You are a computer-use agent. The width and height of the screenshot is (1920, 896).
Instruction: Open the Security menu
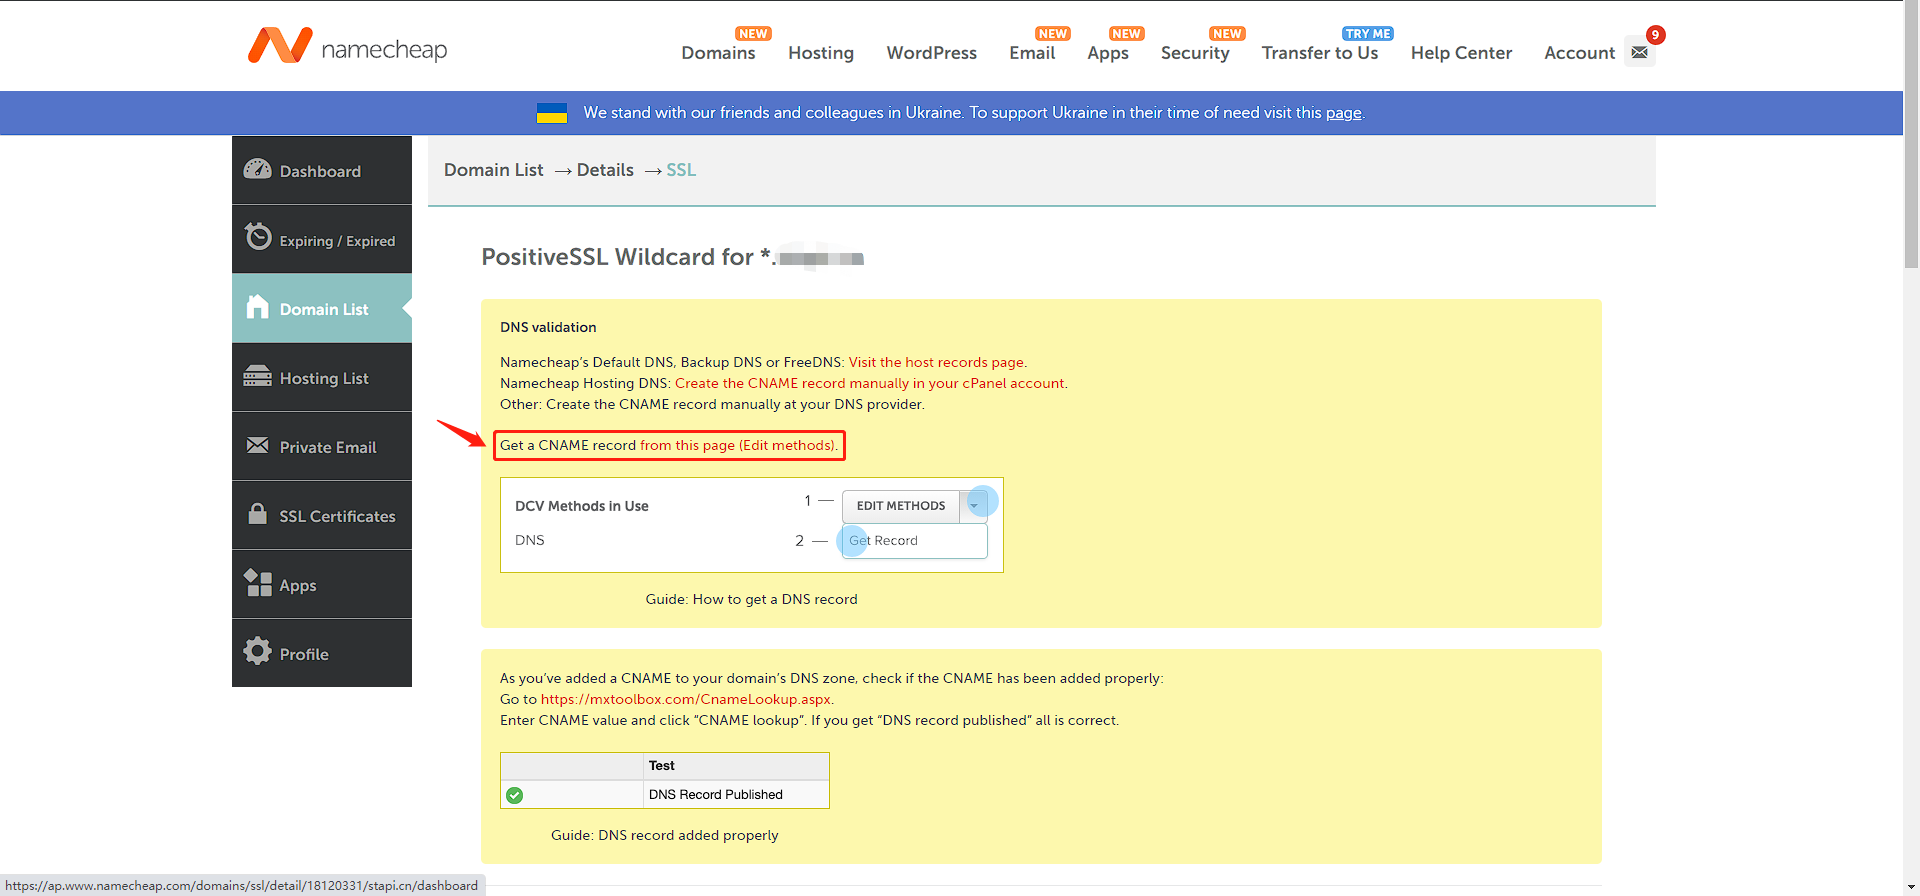(x=1195, y=53)
